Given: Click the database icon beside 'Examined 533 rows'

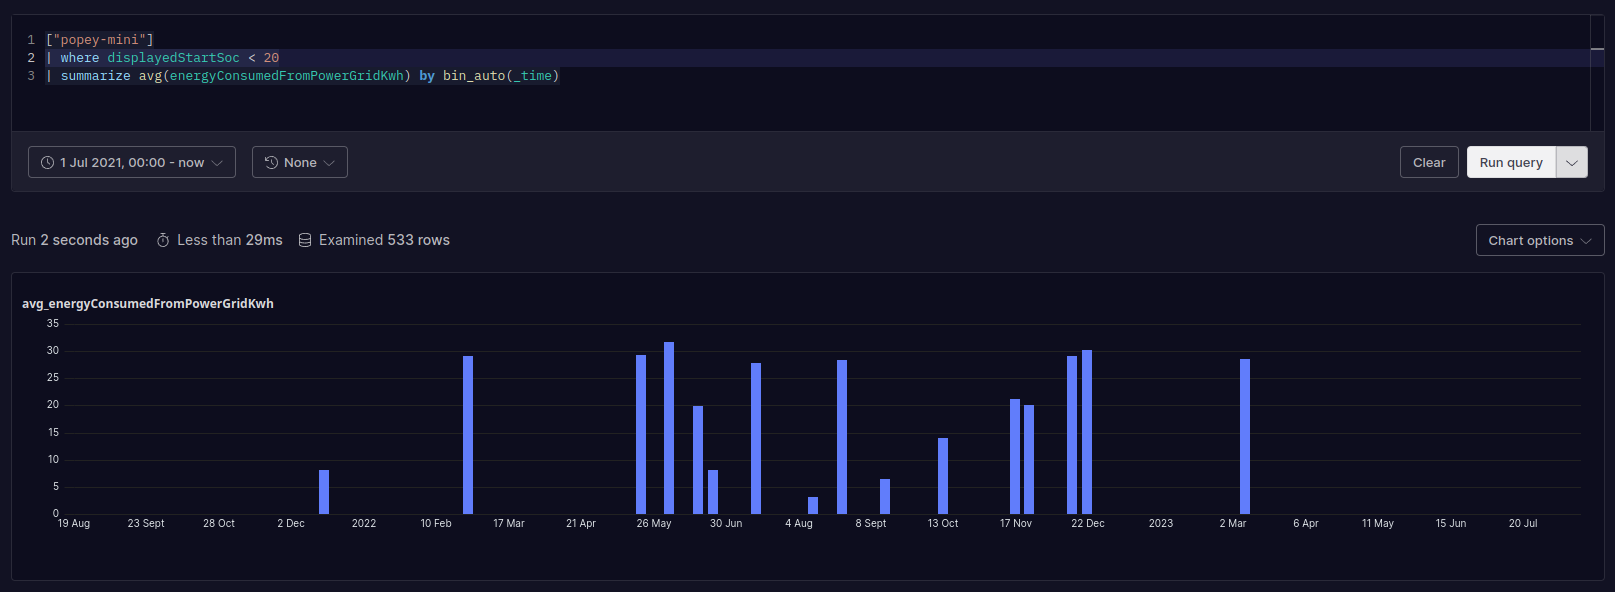Looking at the screenshot, I should pyautogui.click(x=305, y=240).
